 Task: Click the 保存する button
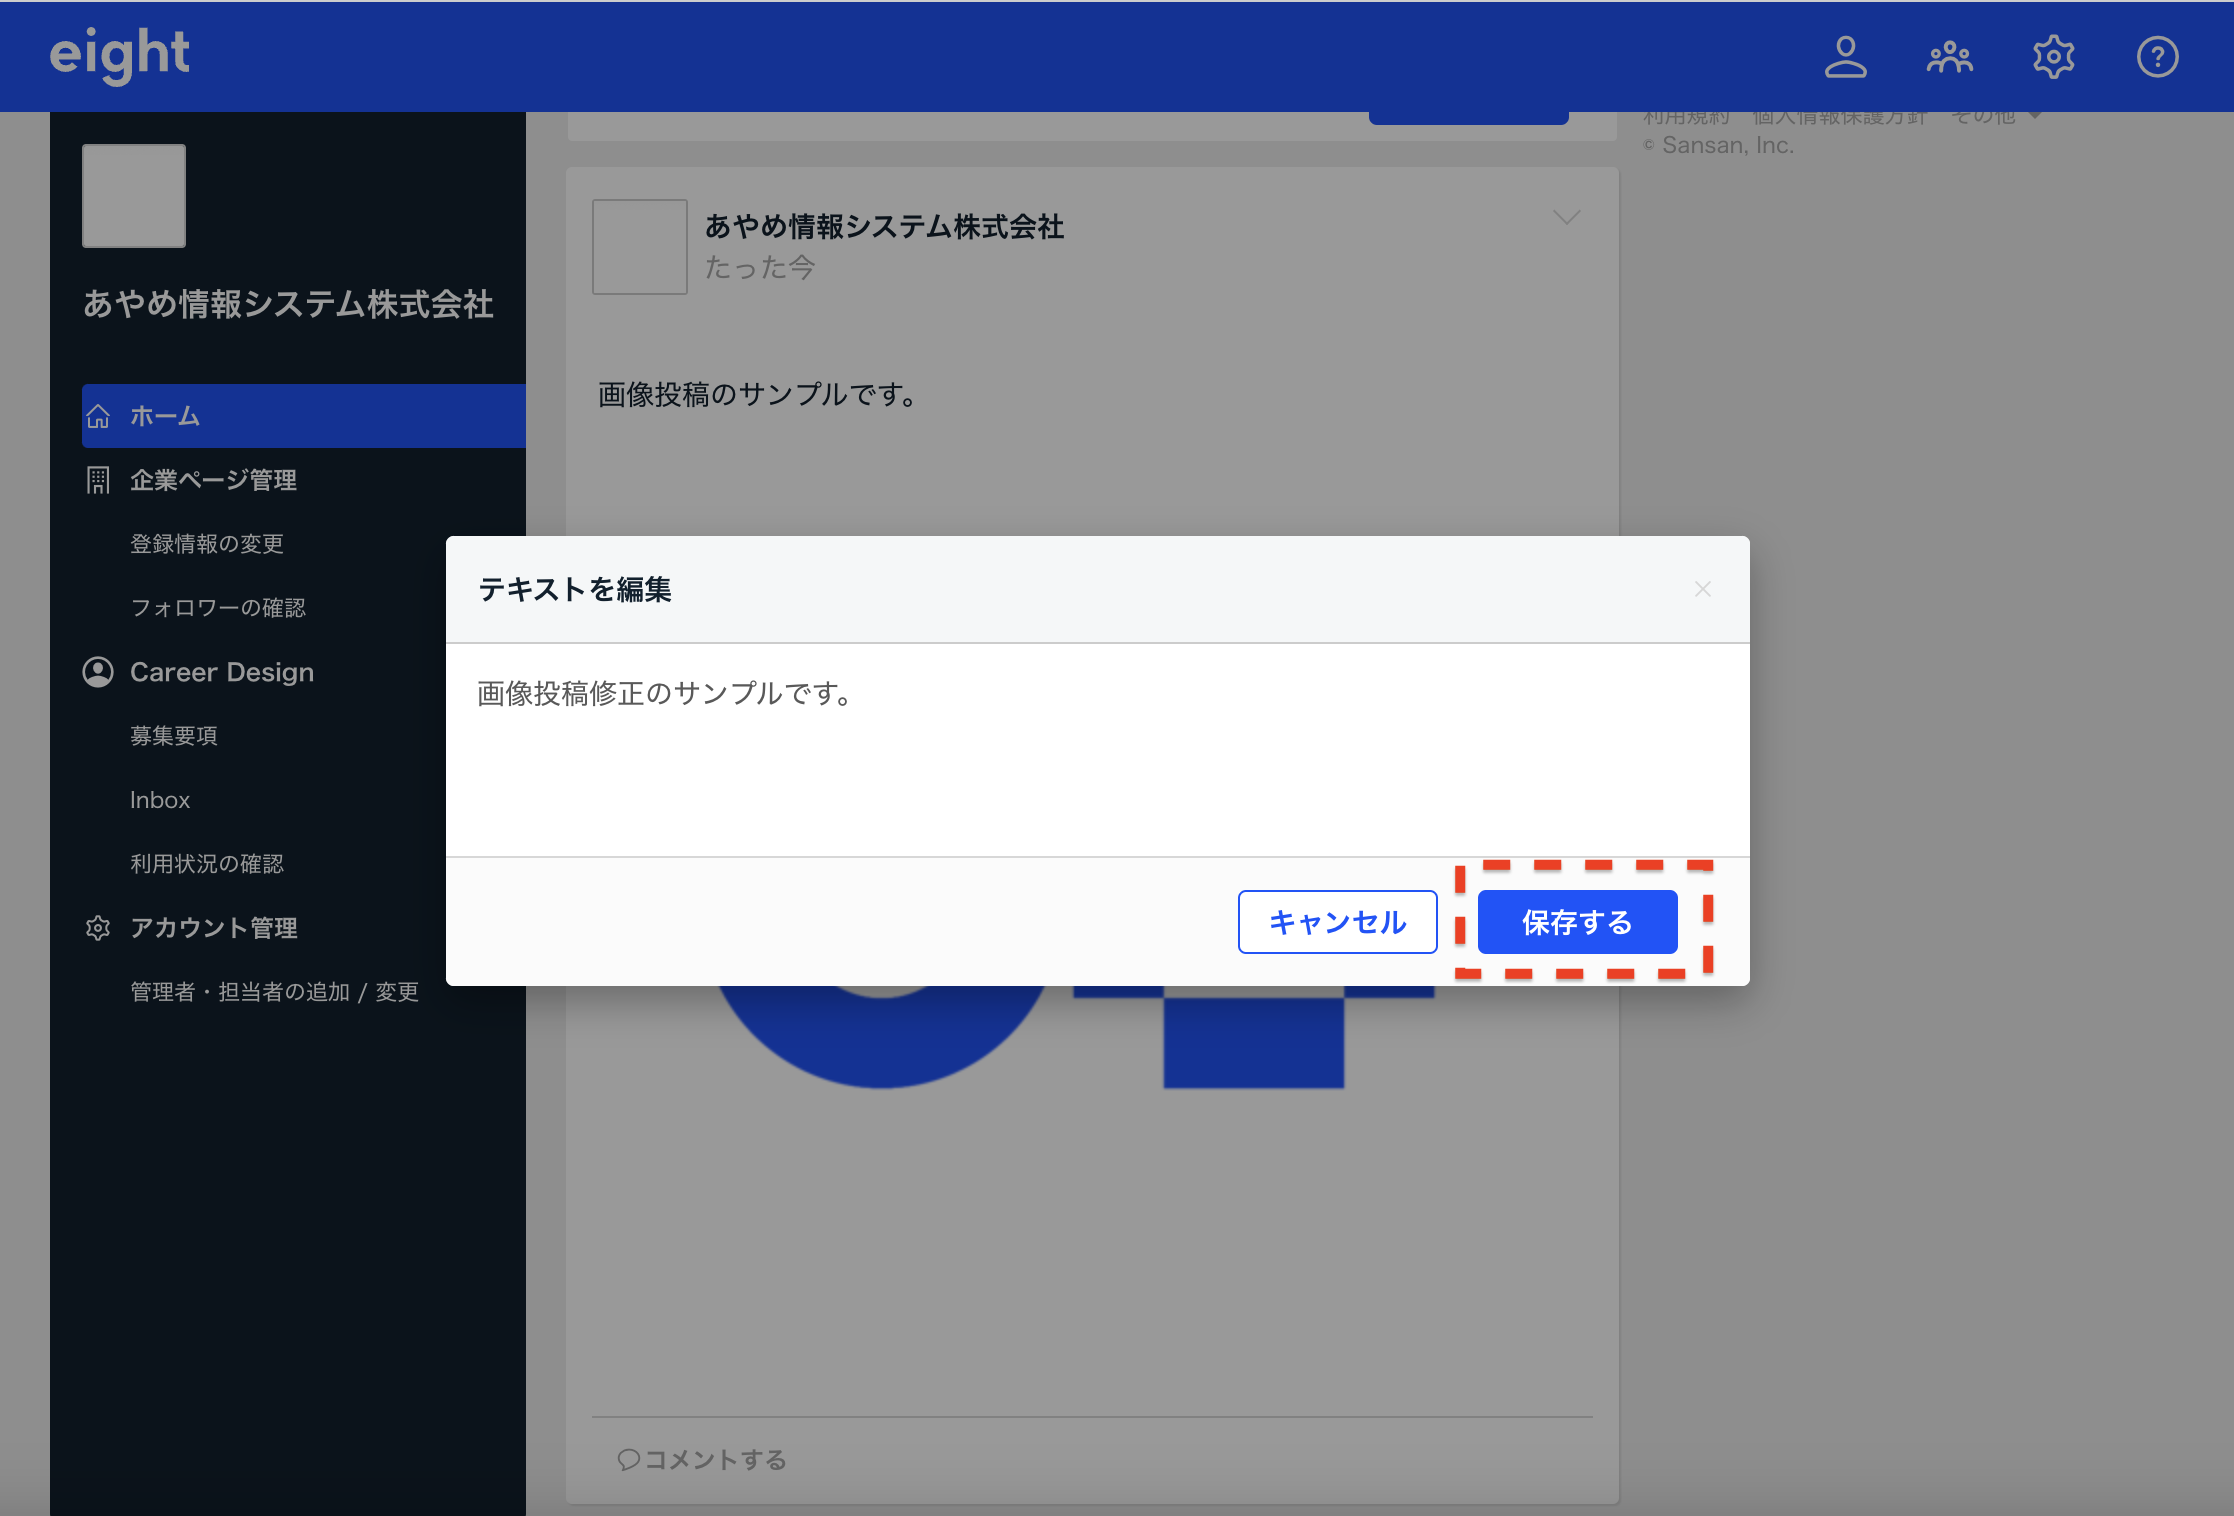[1577, 922]
